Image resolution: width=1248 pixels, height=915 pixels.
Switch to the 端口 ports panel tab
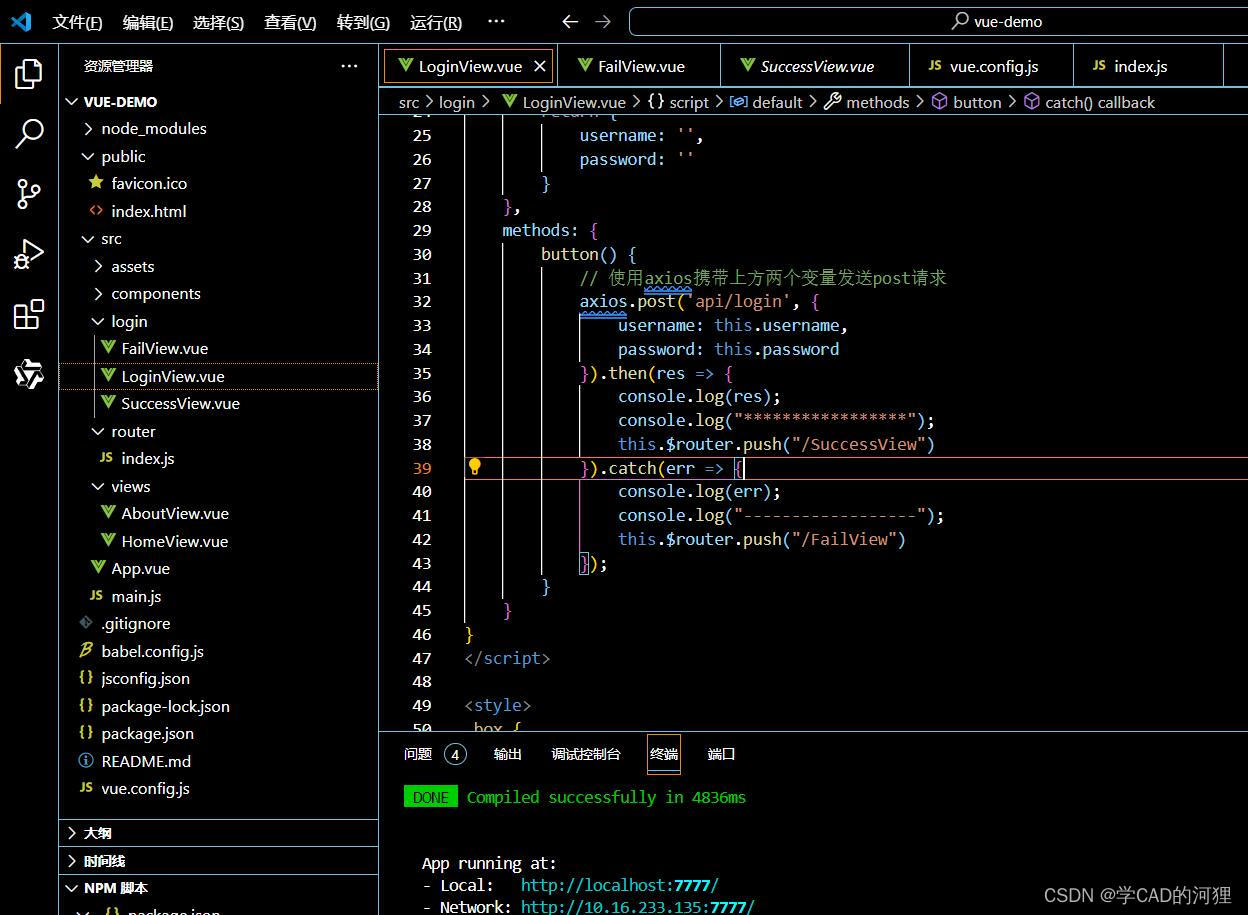pos(722,754)
